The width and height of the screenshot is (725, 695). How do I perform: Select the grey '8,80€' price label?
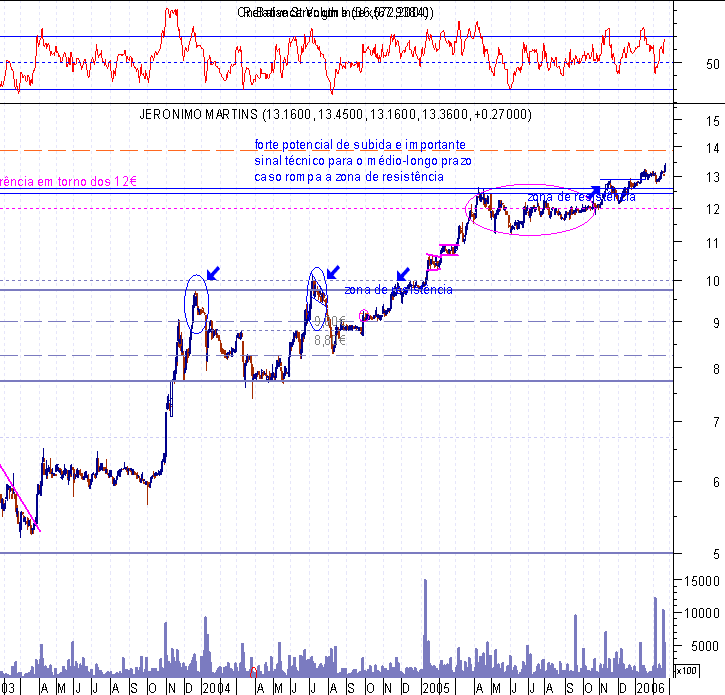[330, 340]
